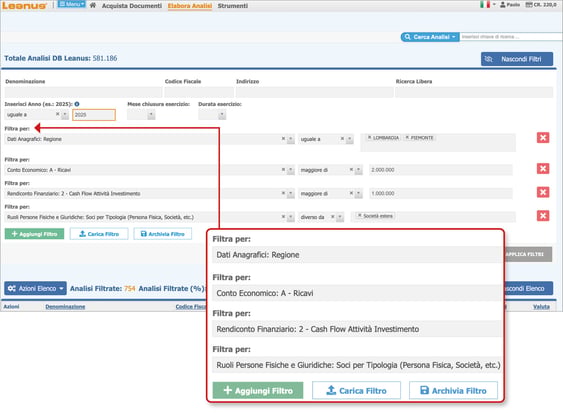Remove the LOMBARDIA tag from region filter
The width and height of the screenshot is (563, 413).
pyautogui.click(x=369, y=138)
